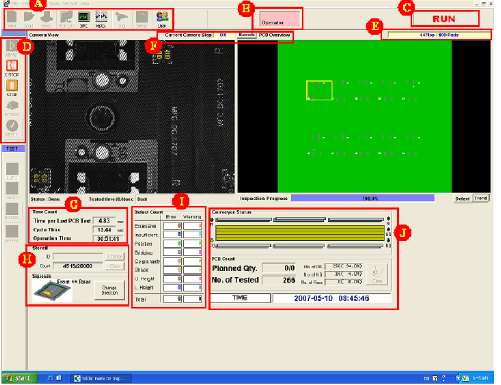The image size is (501, 385).
Task: Open the File menu
Action: coord(15,4)
